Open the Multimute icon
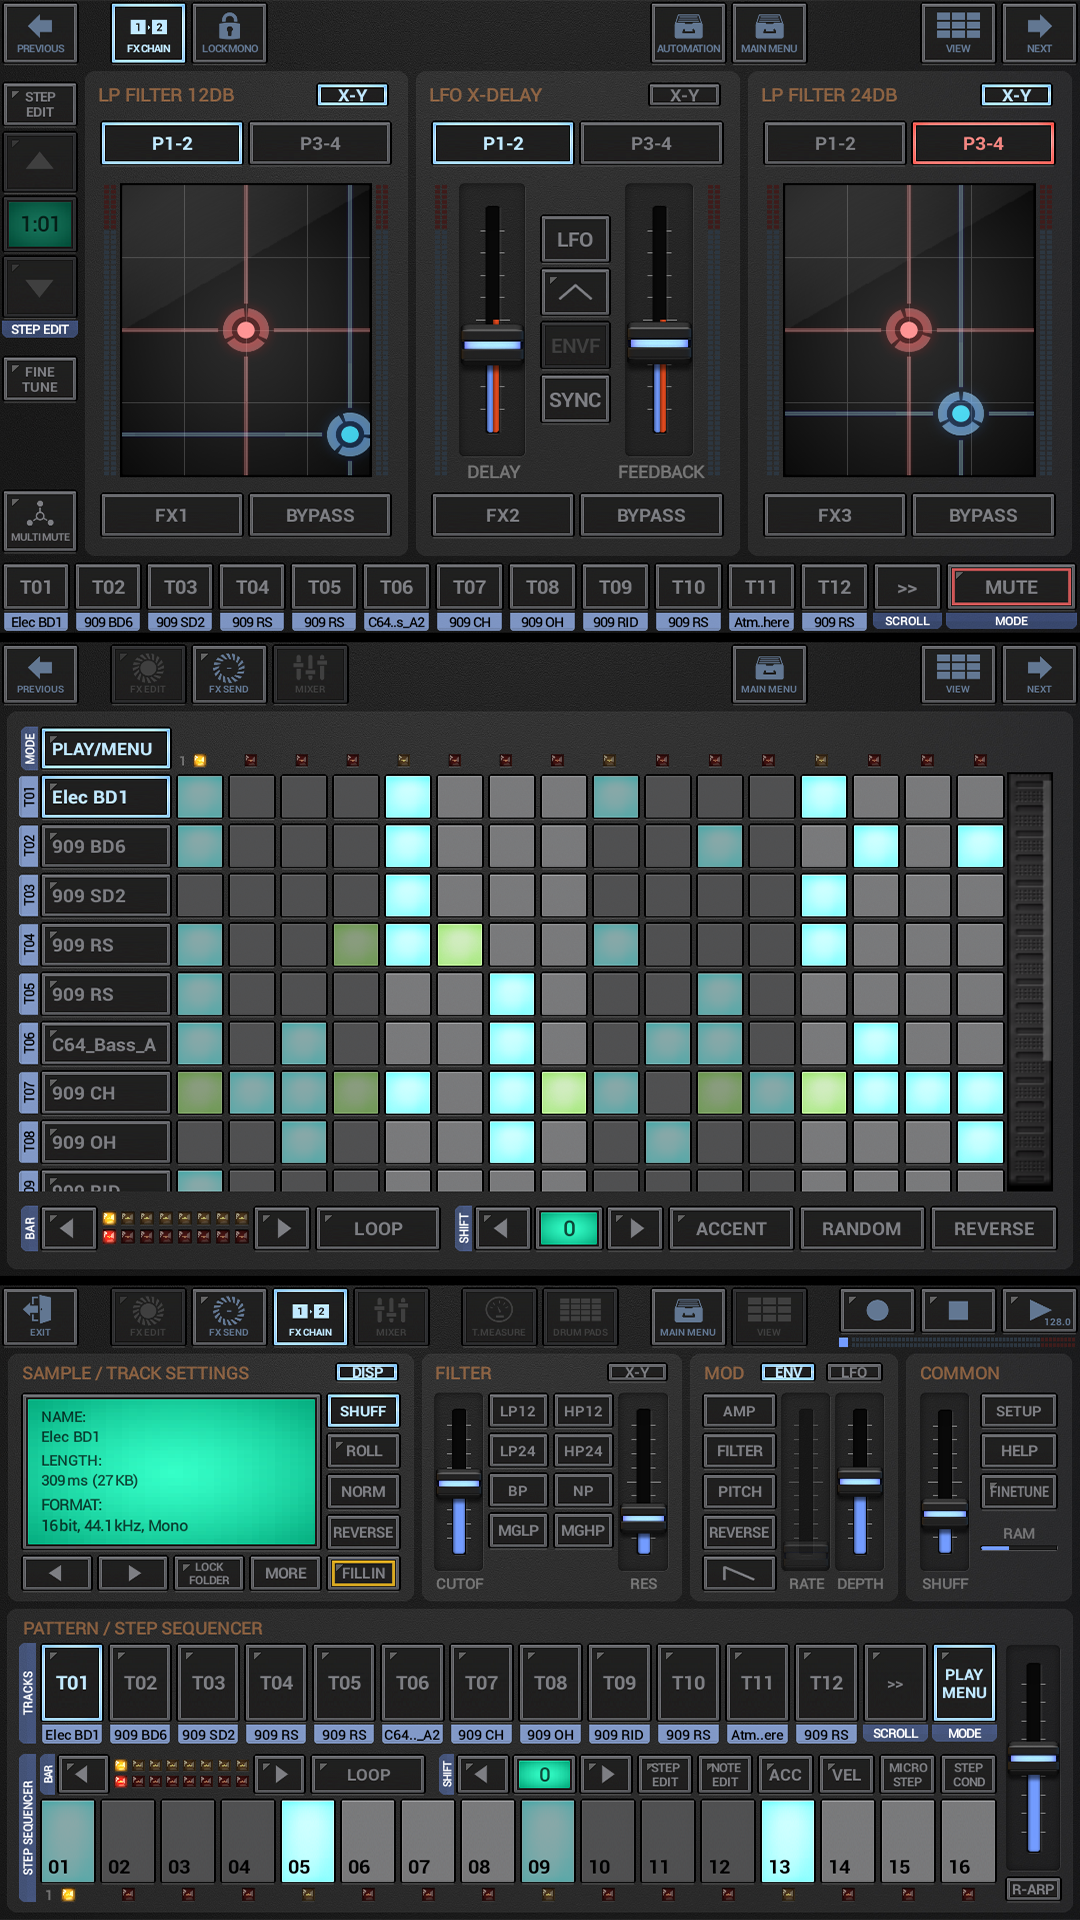This screenshot has height=1920, width=1080. click(x=40, y=521)
